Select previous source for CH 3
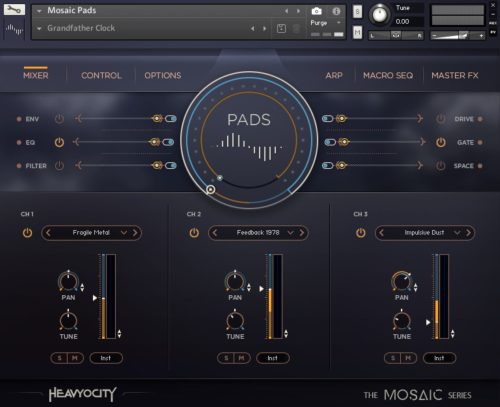The height and width of the screenshot is (407, 500). pyautogui.click(x=382, y=233)
